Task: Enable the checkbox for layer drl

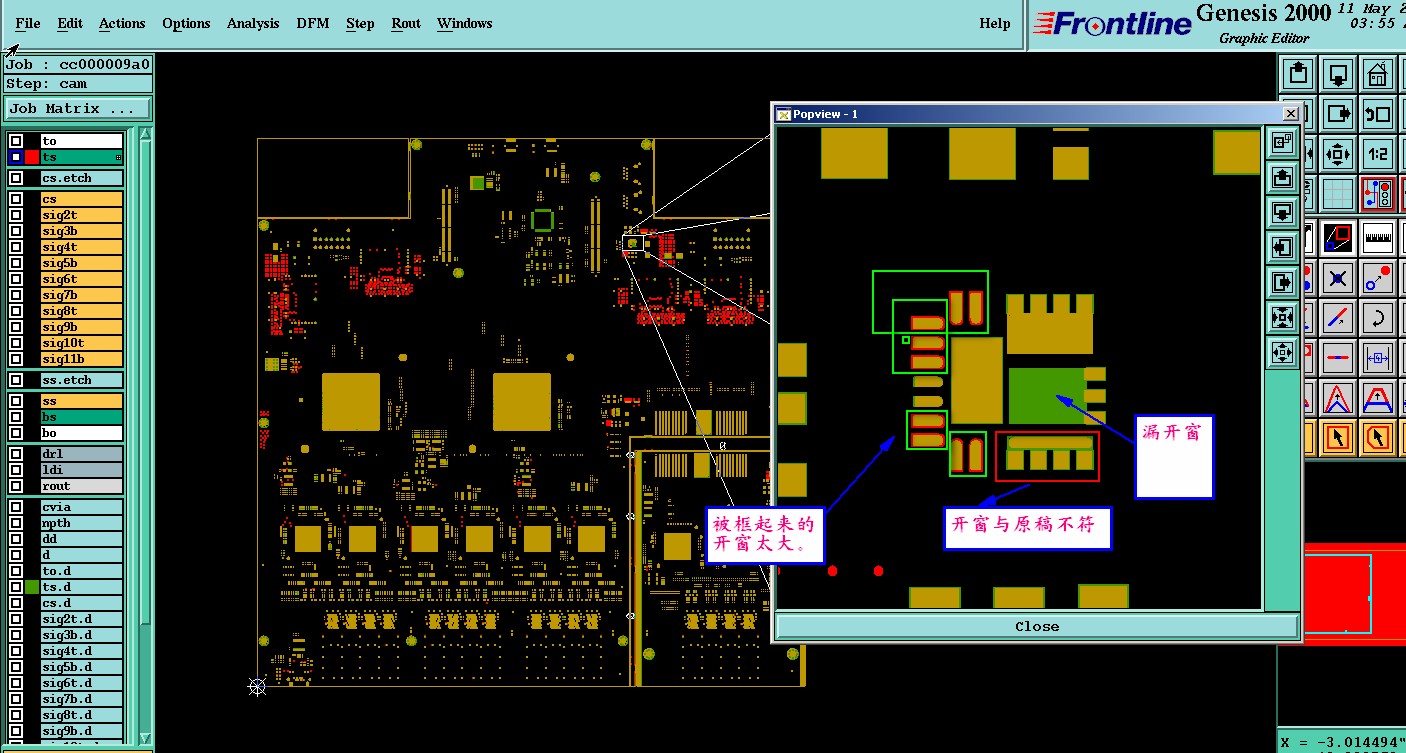Action: pos(16,454)
